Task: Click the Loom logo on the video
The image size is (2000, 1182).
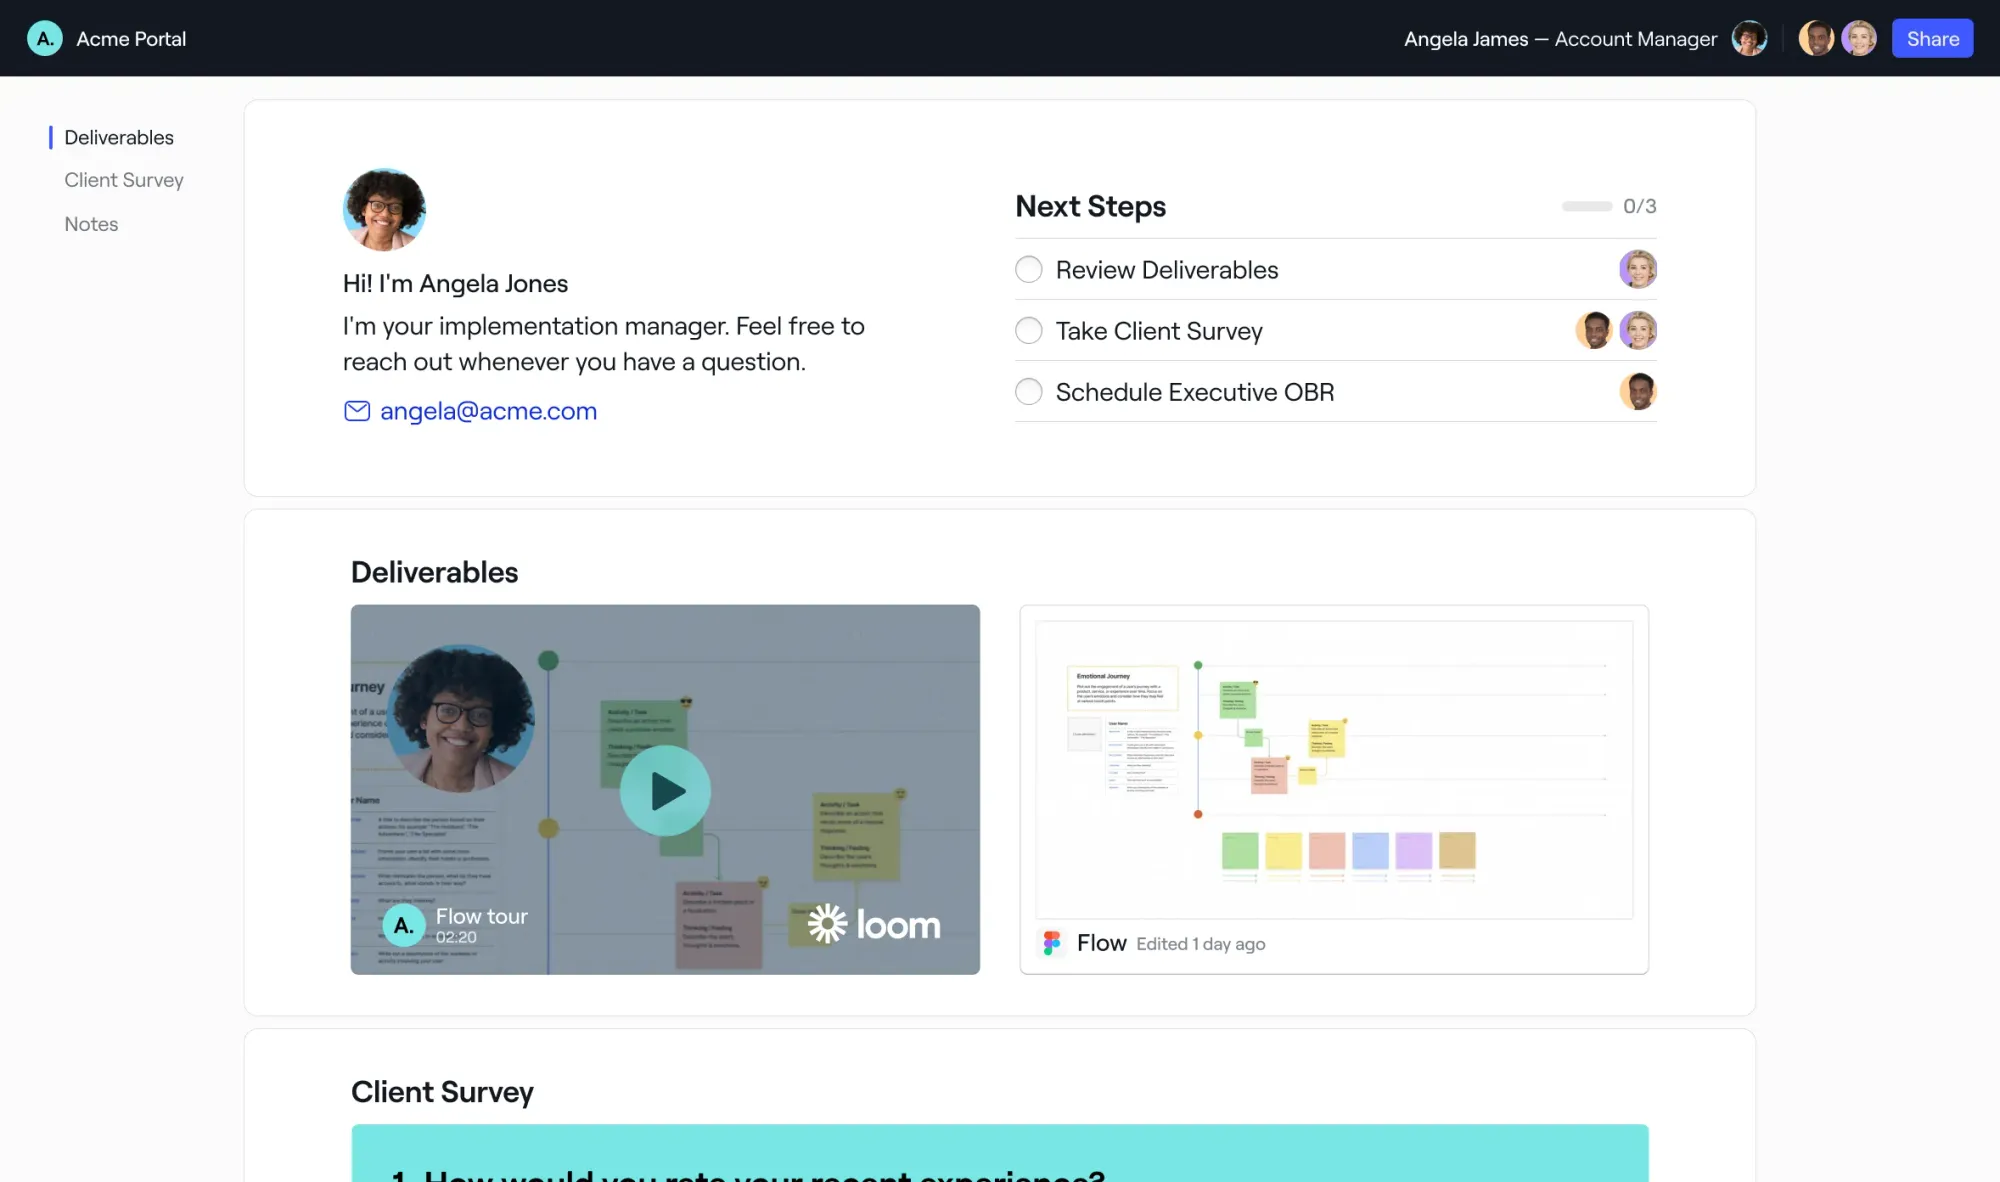Action: pos(875,924)
